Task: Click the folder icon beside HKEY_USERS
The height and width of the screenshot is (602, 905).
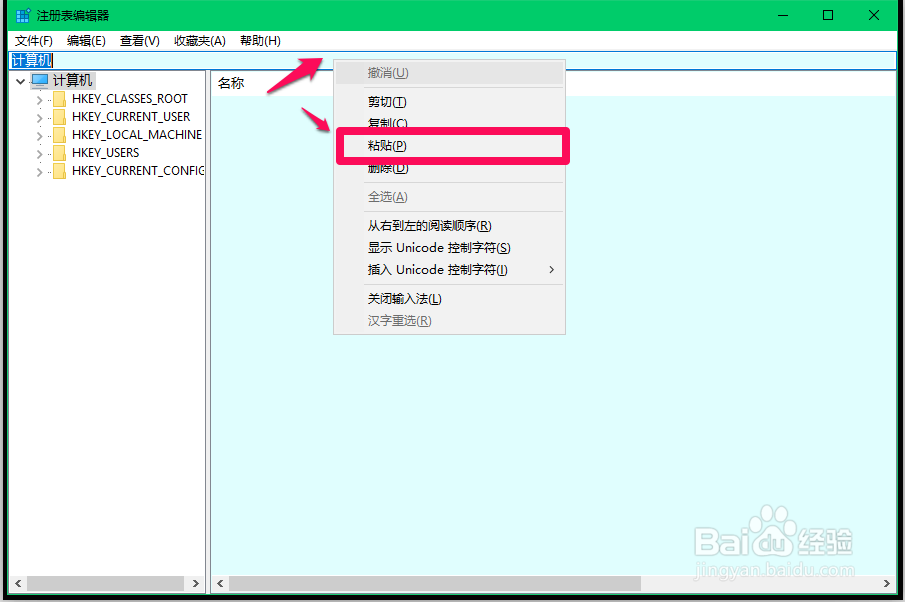Action: (59, 153)
